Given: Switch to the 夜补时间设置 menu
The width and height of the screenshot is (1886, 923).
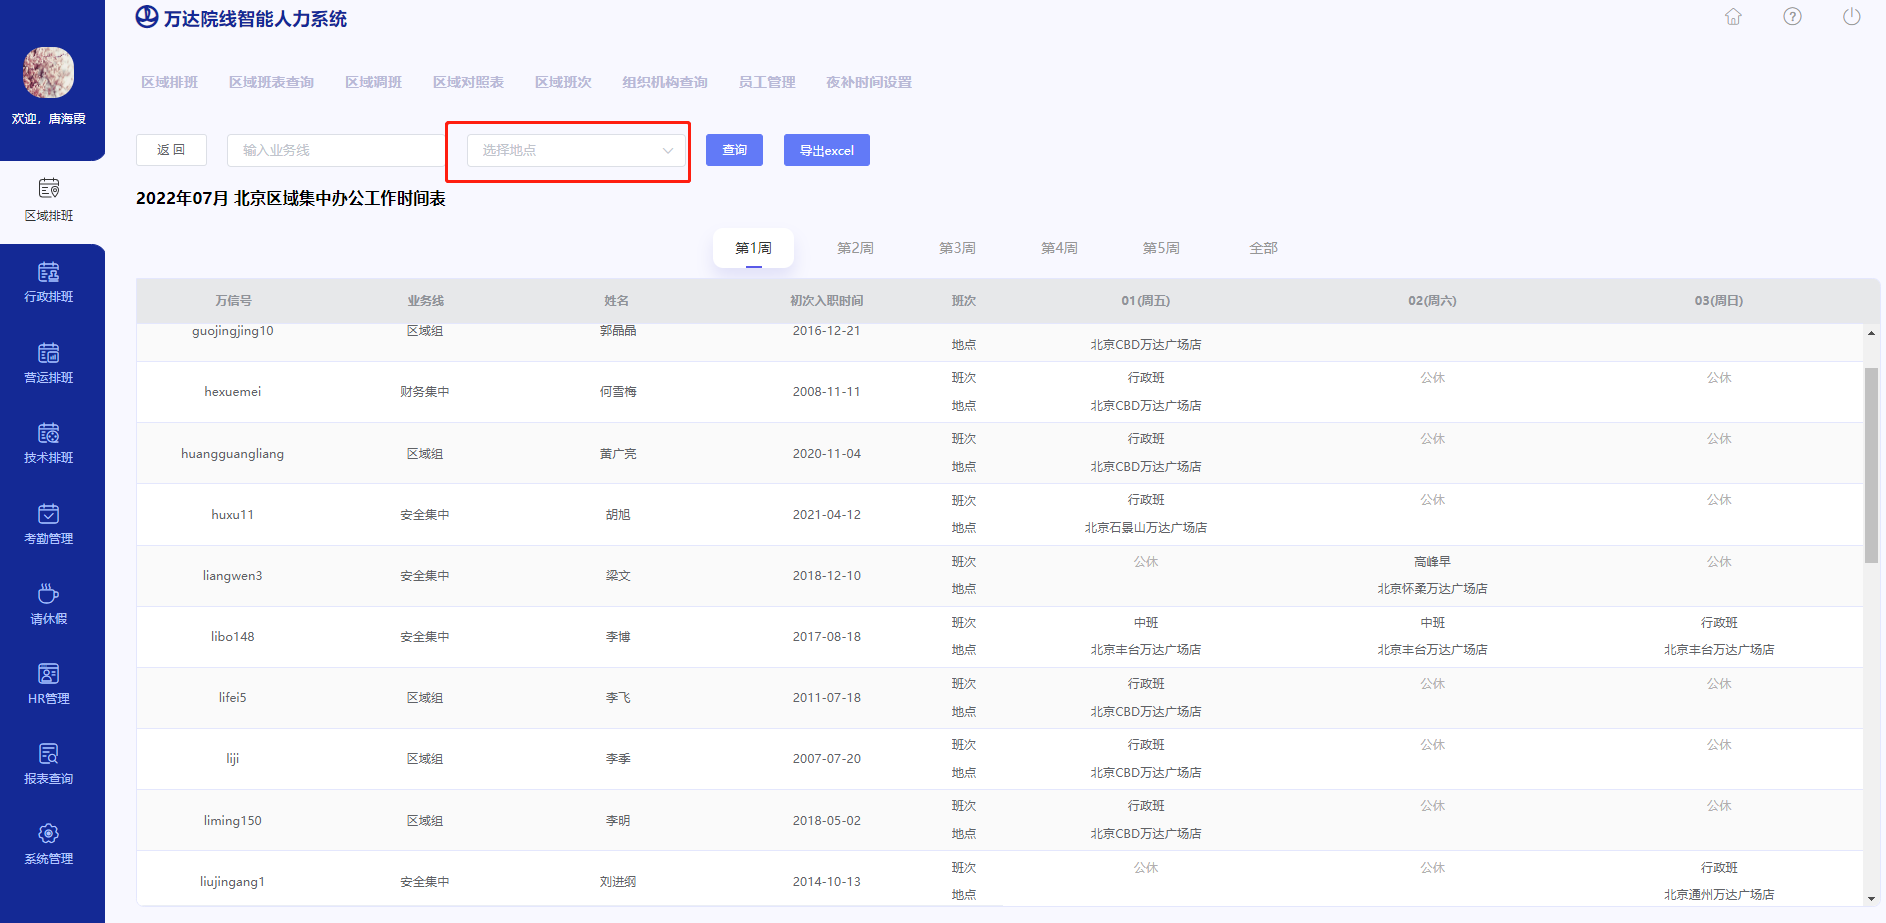Looking at the screenshot, I should (x=869, y=82).
